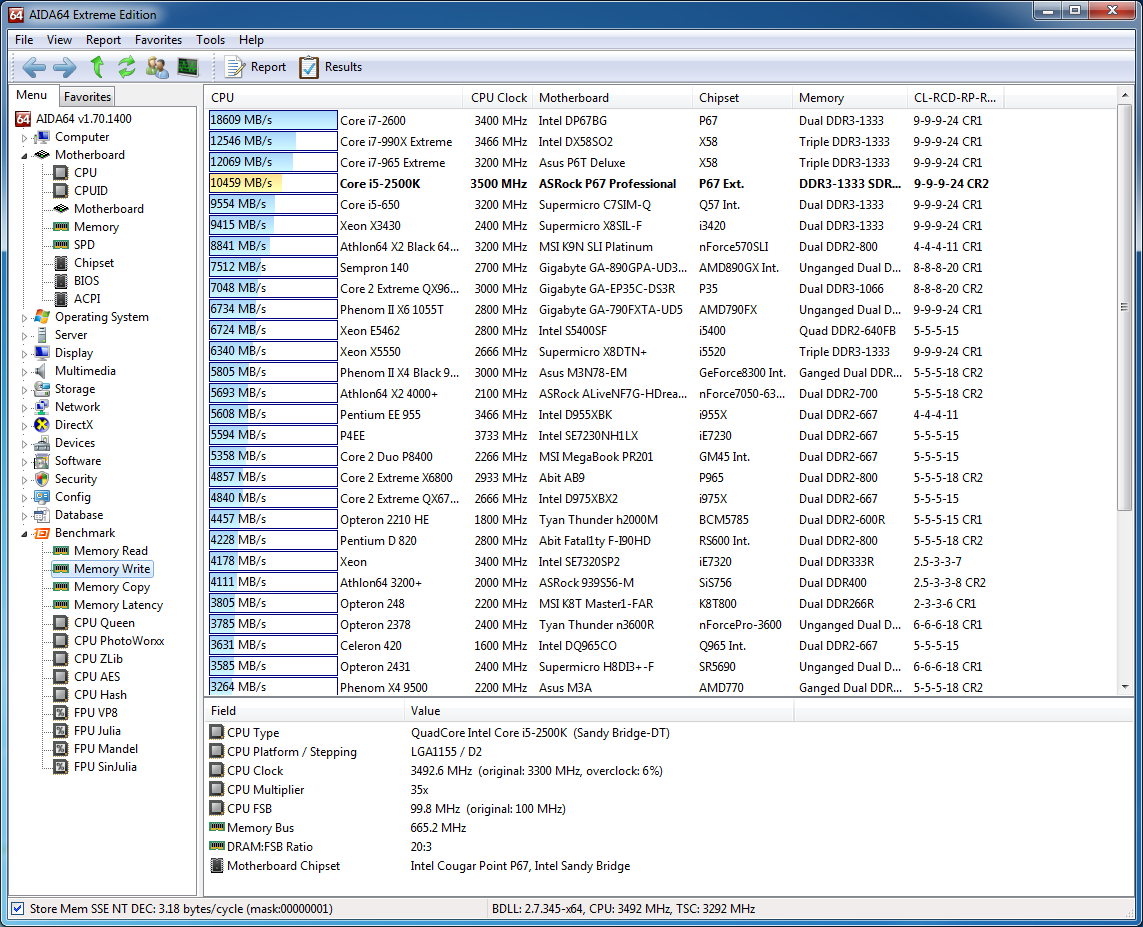Click the Forward arrow in toolbar

click(64, 67)
